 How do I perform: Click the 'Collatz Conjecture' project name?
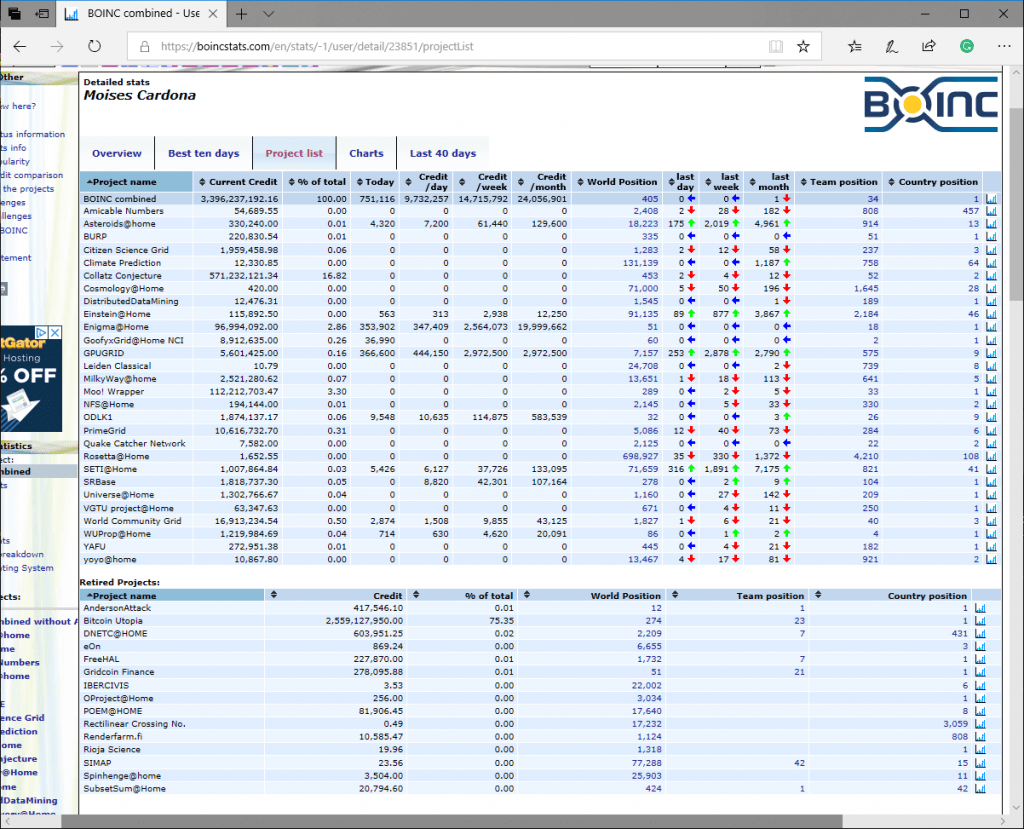(x=122, y=276)
